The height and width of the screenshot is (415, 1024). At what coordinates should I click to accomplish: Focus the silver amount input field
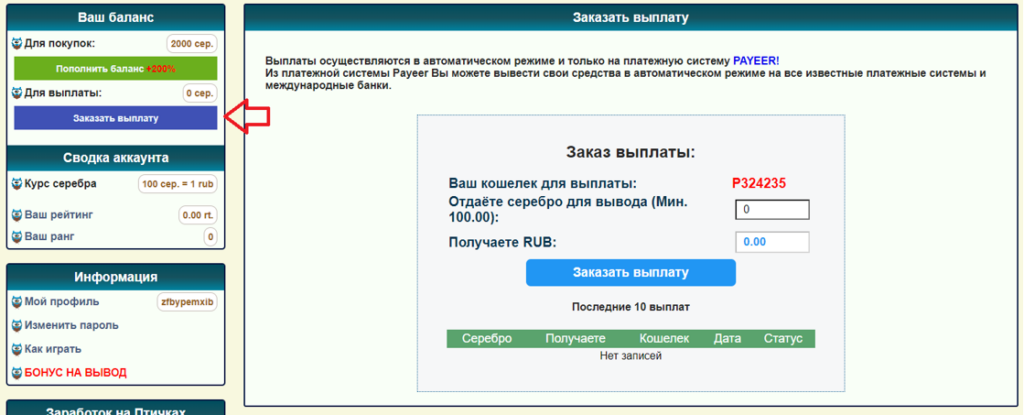coord(773,210)
